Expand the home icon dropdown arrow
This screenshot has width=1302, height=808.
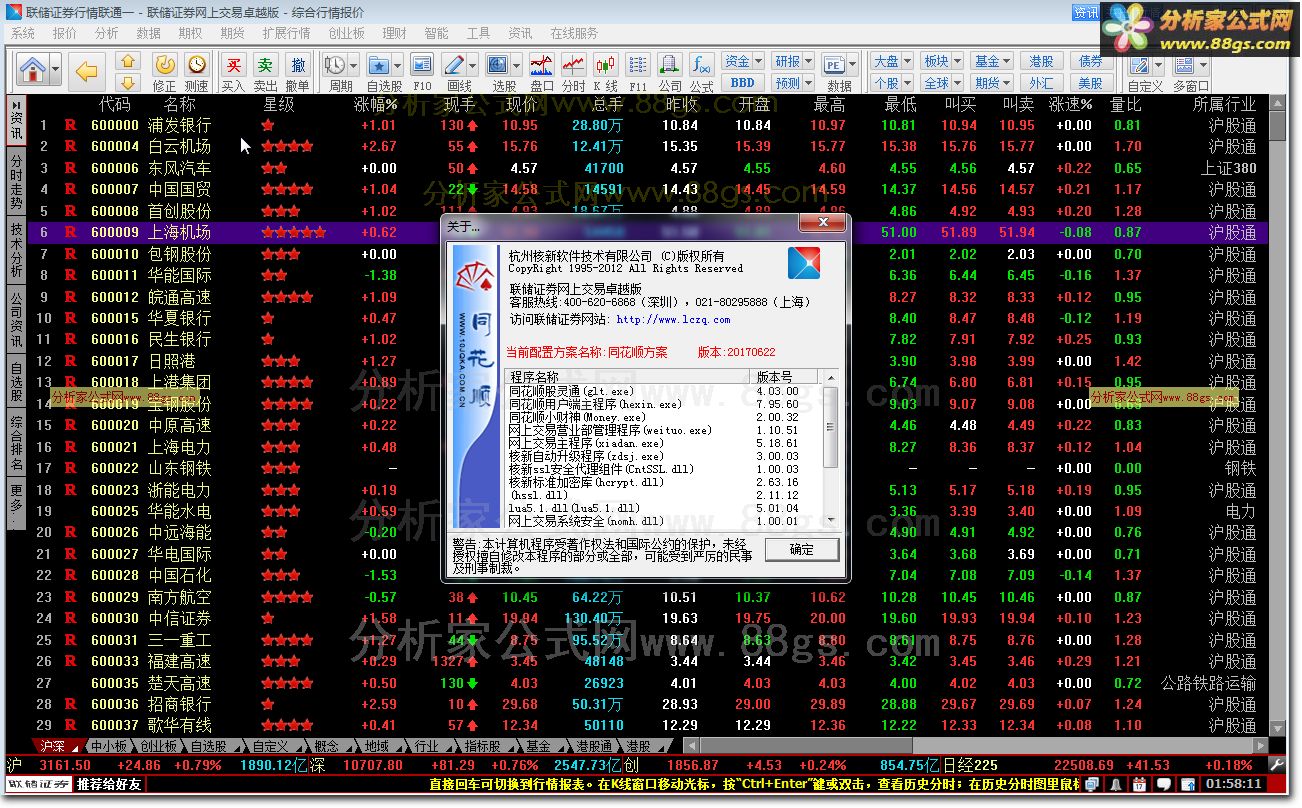[x=55, y=70]
